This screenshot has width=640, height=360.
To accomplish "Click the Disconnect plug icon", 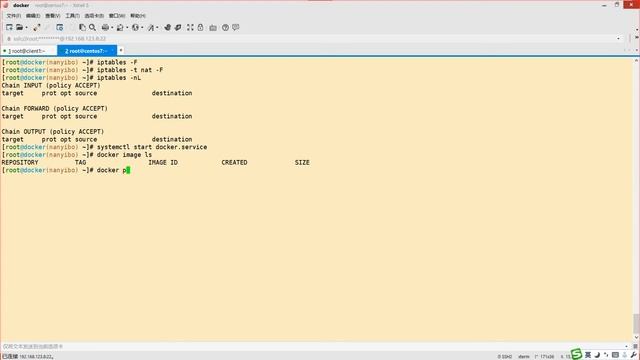I will pos(36,27).
